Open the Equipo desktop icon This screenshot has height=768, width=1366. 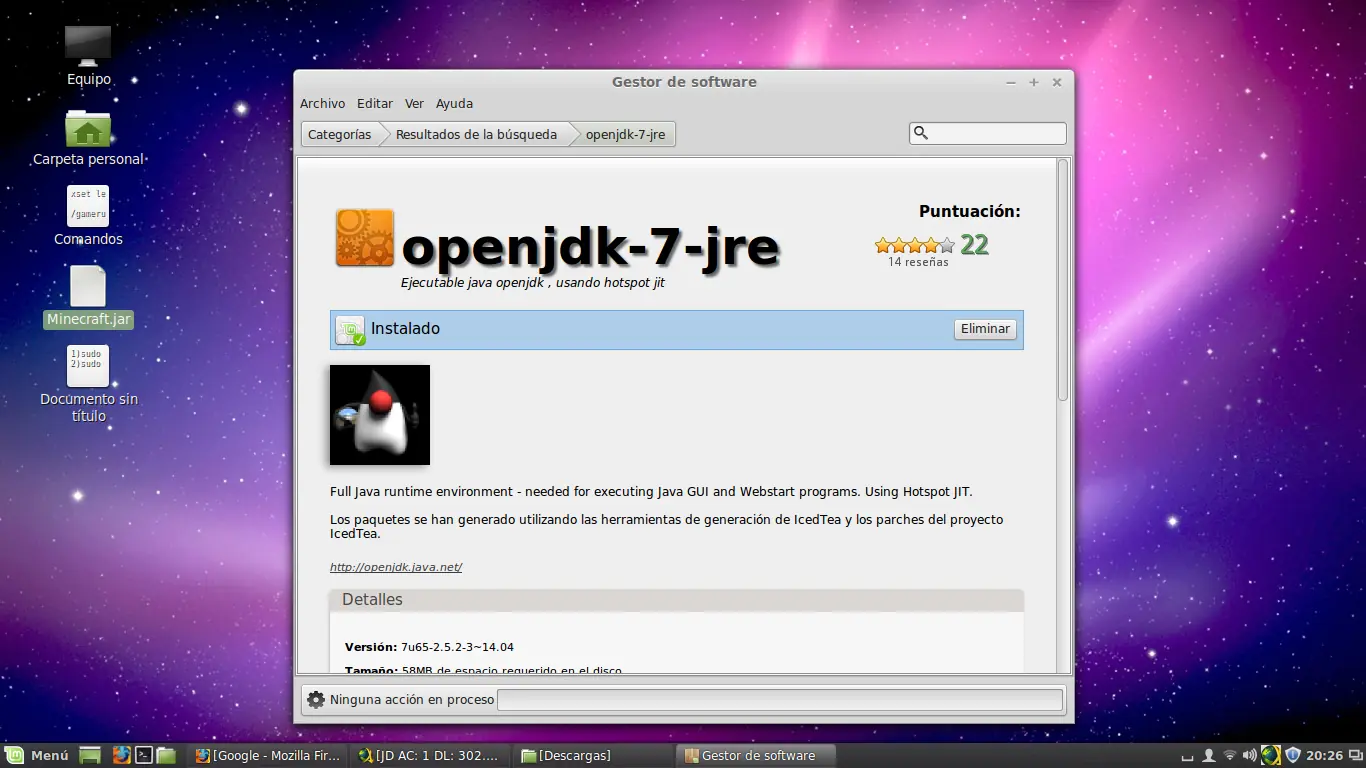pos(88,47)
